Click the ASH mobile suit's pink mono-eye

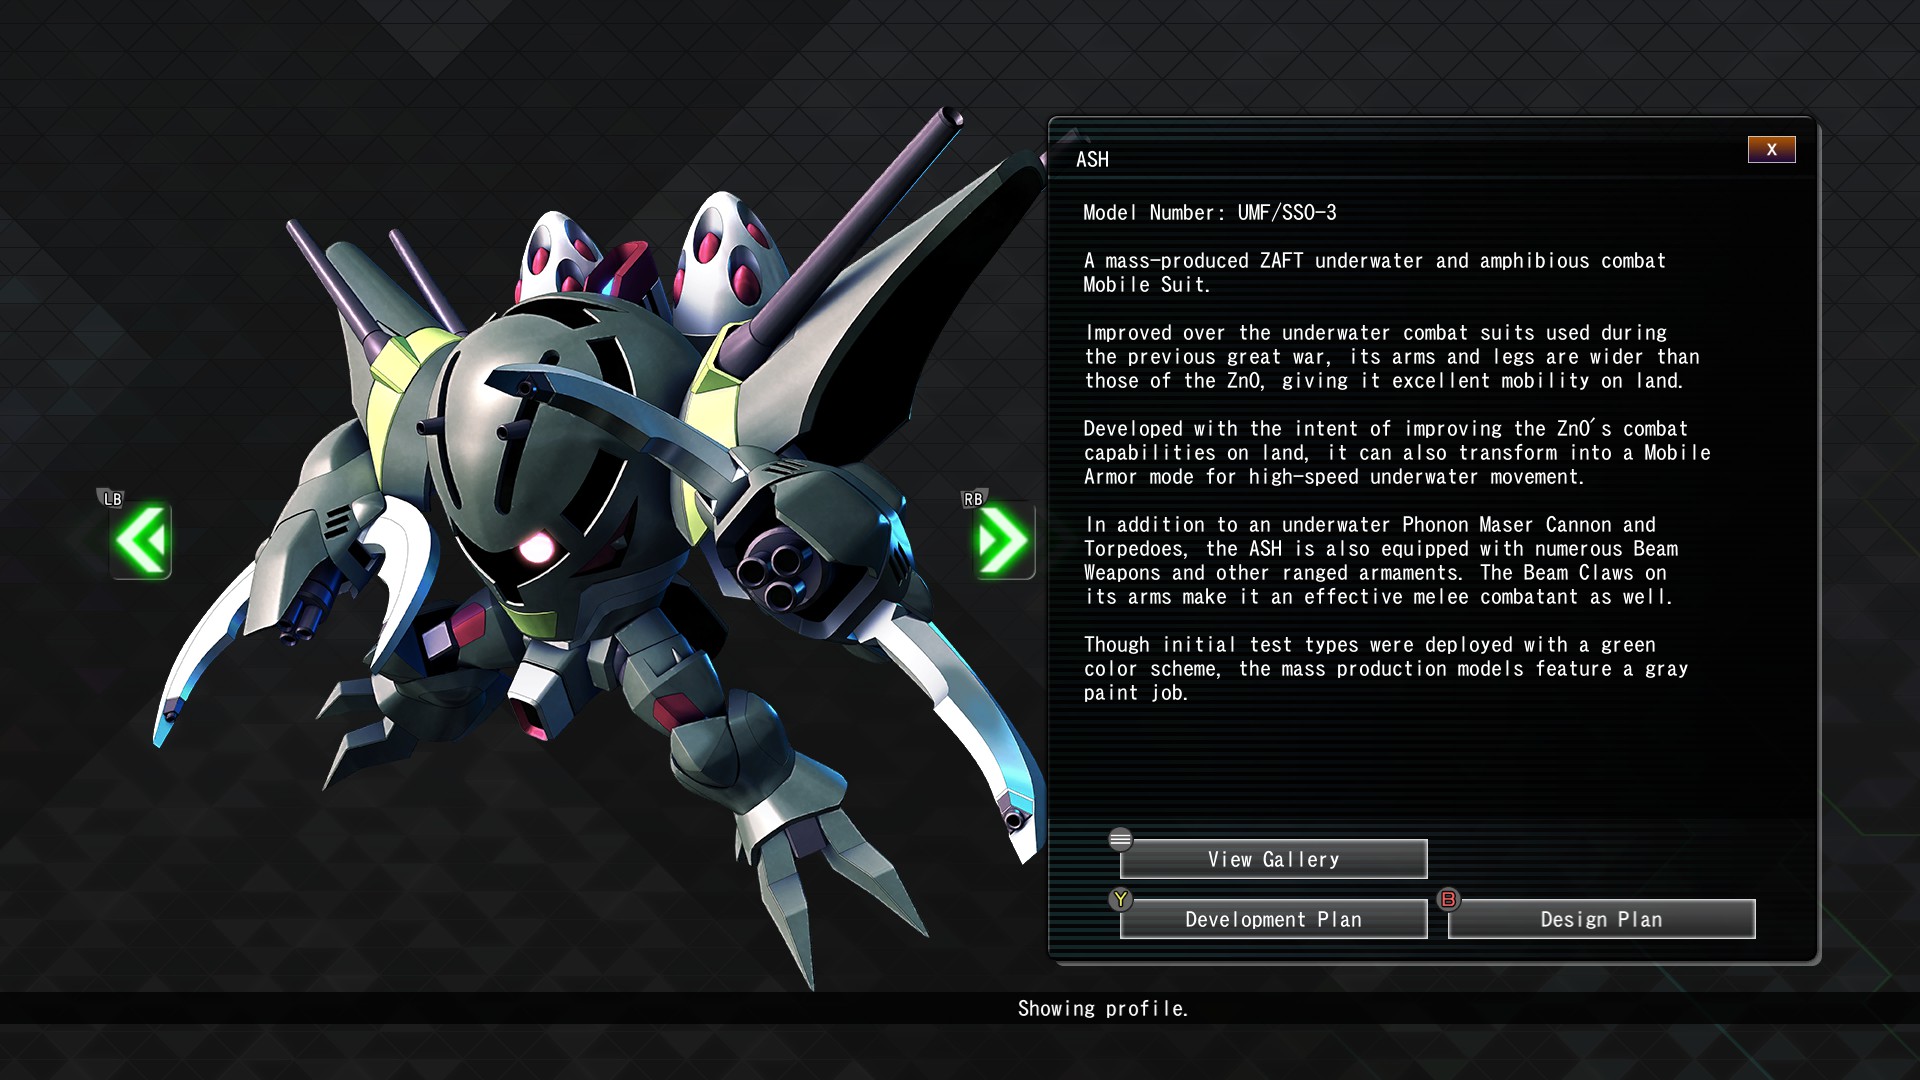pos(536,547)
